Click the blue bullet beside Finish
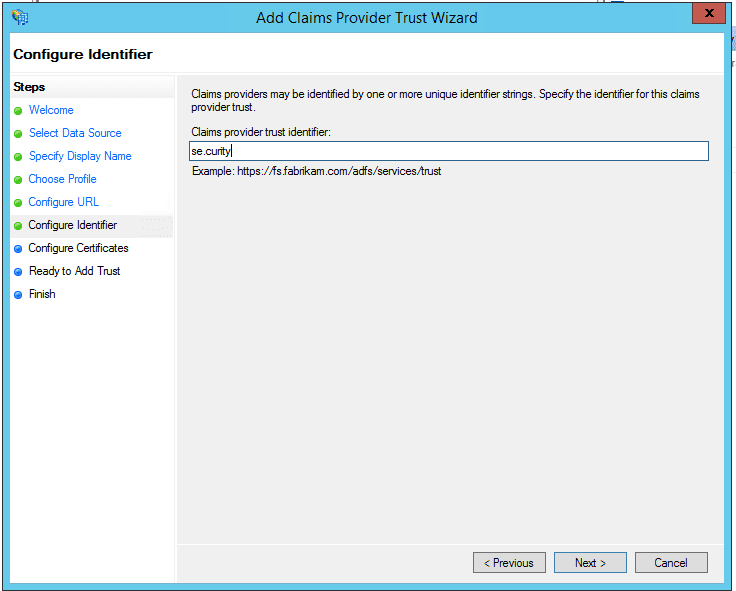 [18, 295]
